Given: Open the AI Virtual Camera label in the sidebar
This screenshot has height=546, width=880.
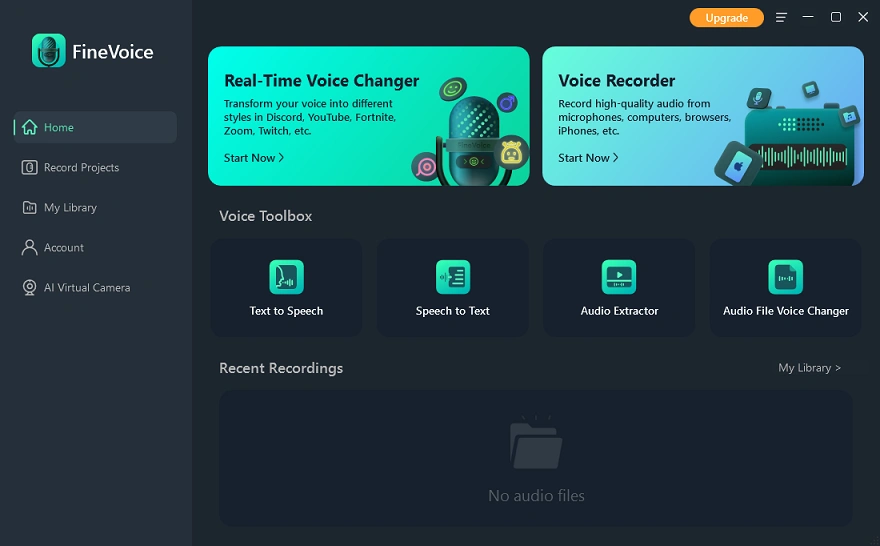Looking at the screenshot, I should click(87, 287).
